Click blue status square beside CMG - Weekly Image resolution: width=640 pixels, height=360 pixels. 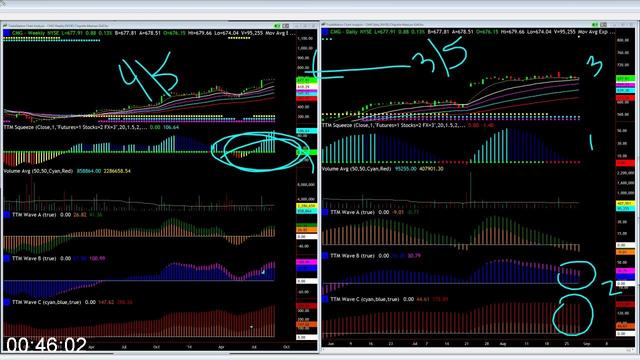point(7,33)
